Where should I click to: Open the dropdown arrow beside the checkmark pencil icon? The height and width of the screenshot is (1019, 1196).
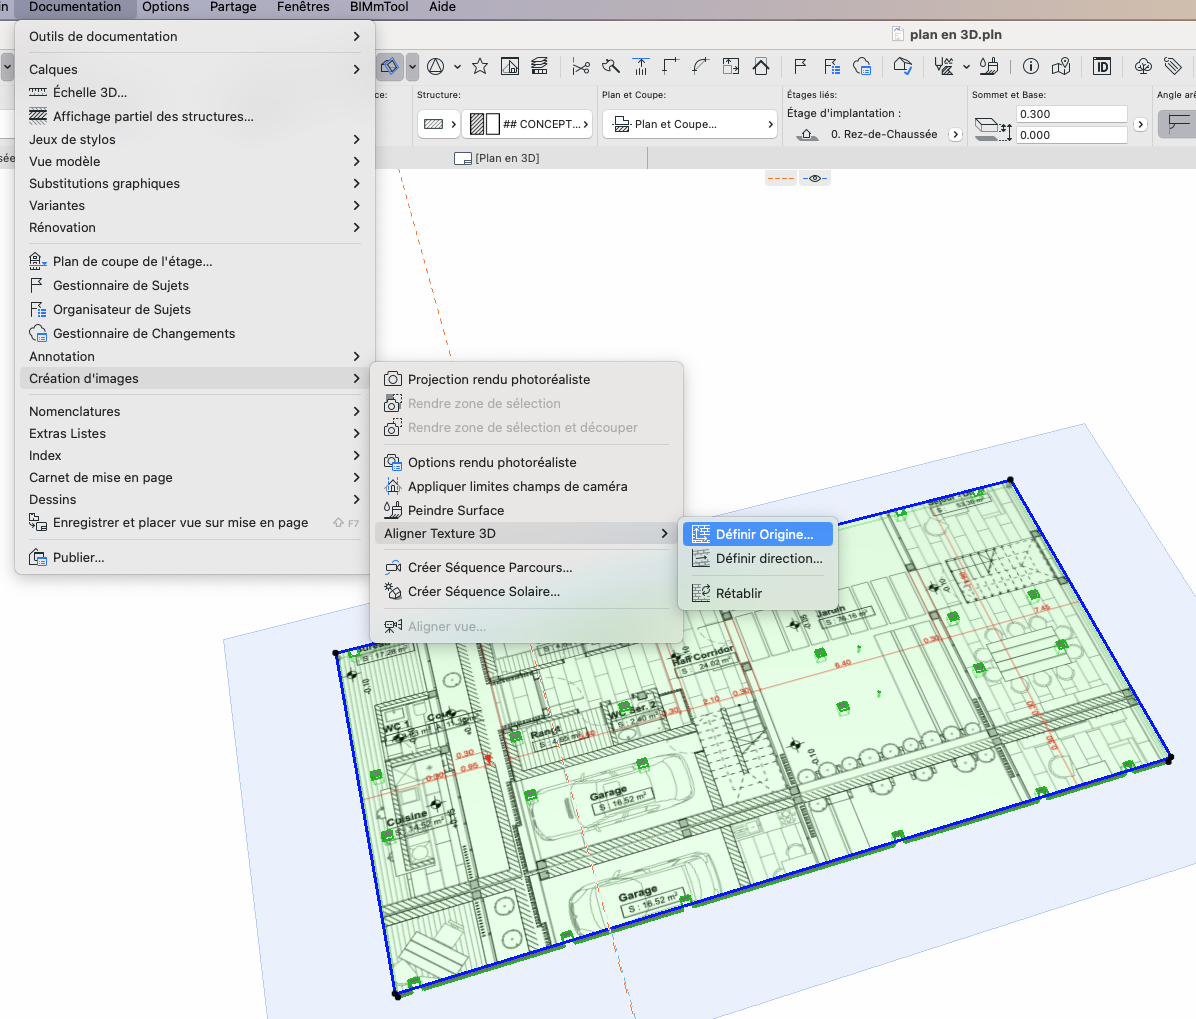966,66
